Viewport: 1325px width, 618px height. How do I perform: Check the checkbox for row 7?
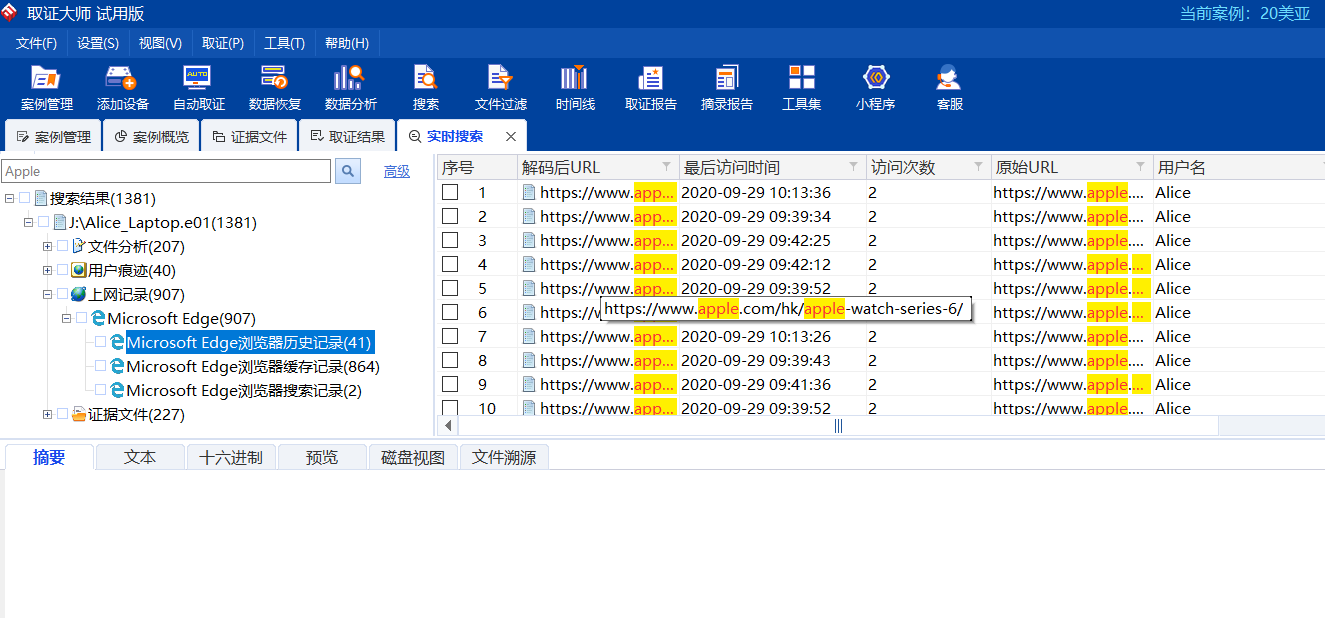pyautogui.click(x=451, y=336)
